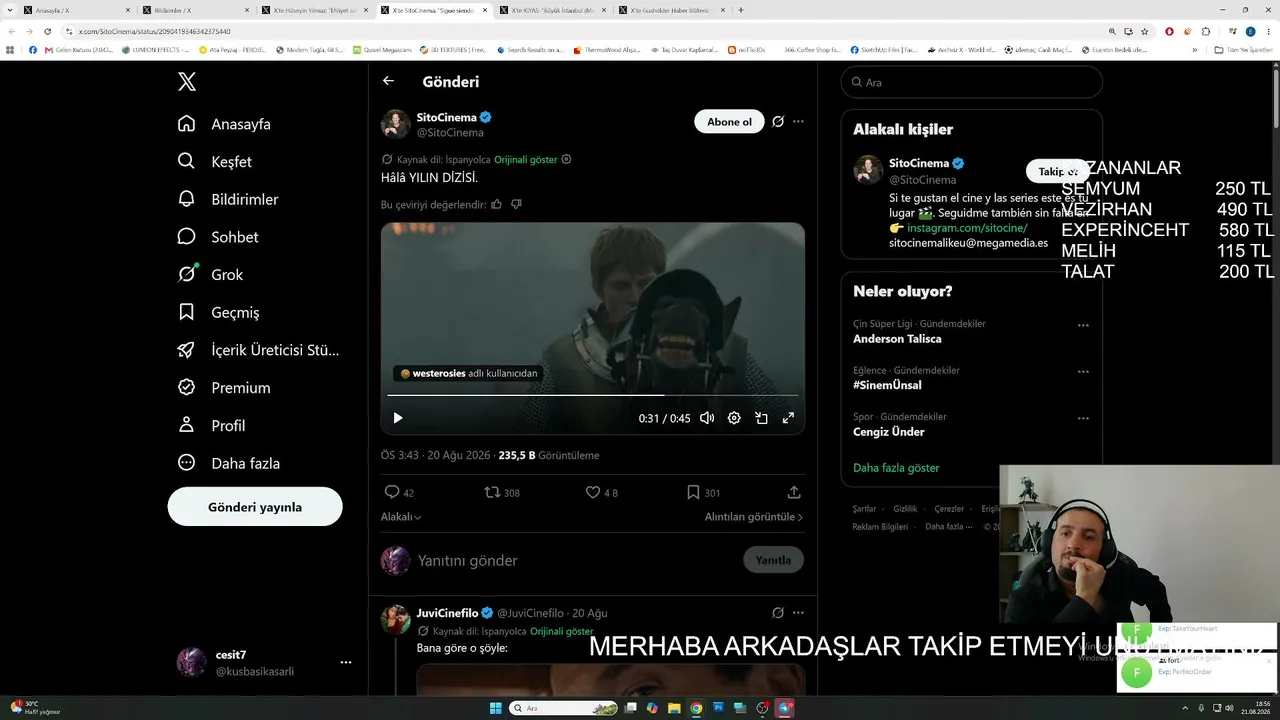Expand the Alakalı replies sort dropdown
Screen dimensions: 1280x720
pyautogui.click(x=401, y=517)
